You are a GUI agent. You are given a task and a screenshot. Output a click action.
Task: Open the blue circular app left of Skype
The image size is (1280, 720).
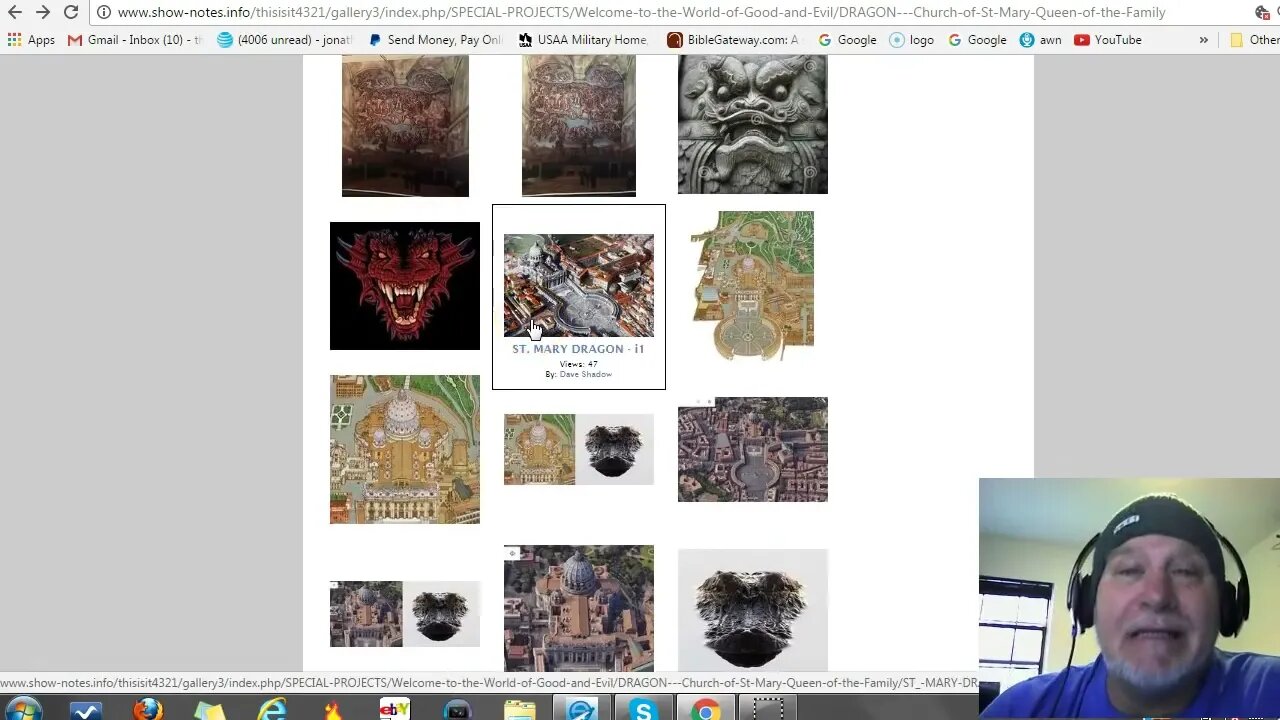tap(582, 710)
